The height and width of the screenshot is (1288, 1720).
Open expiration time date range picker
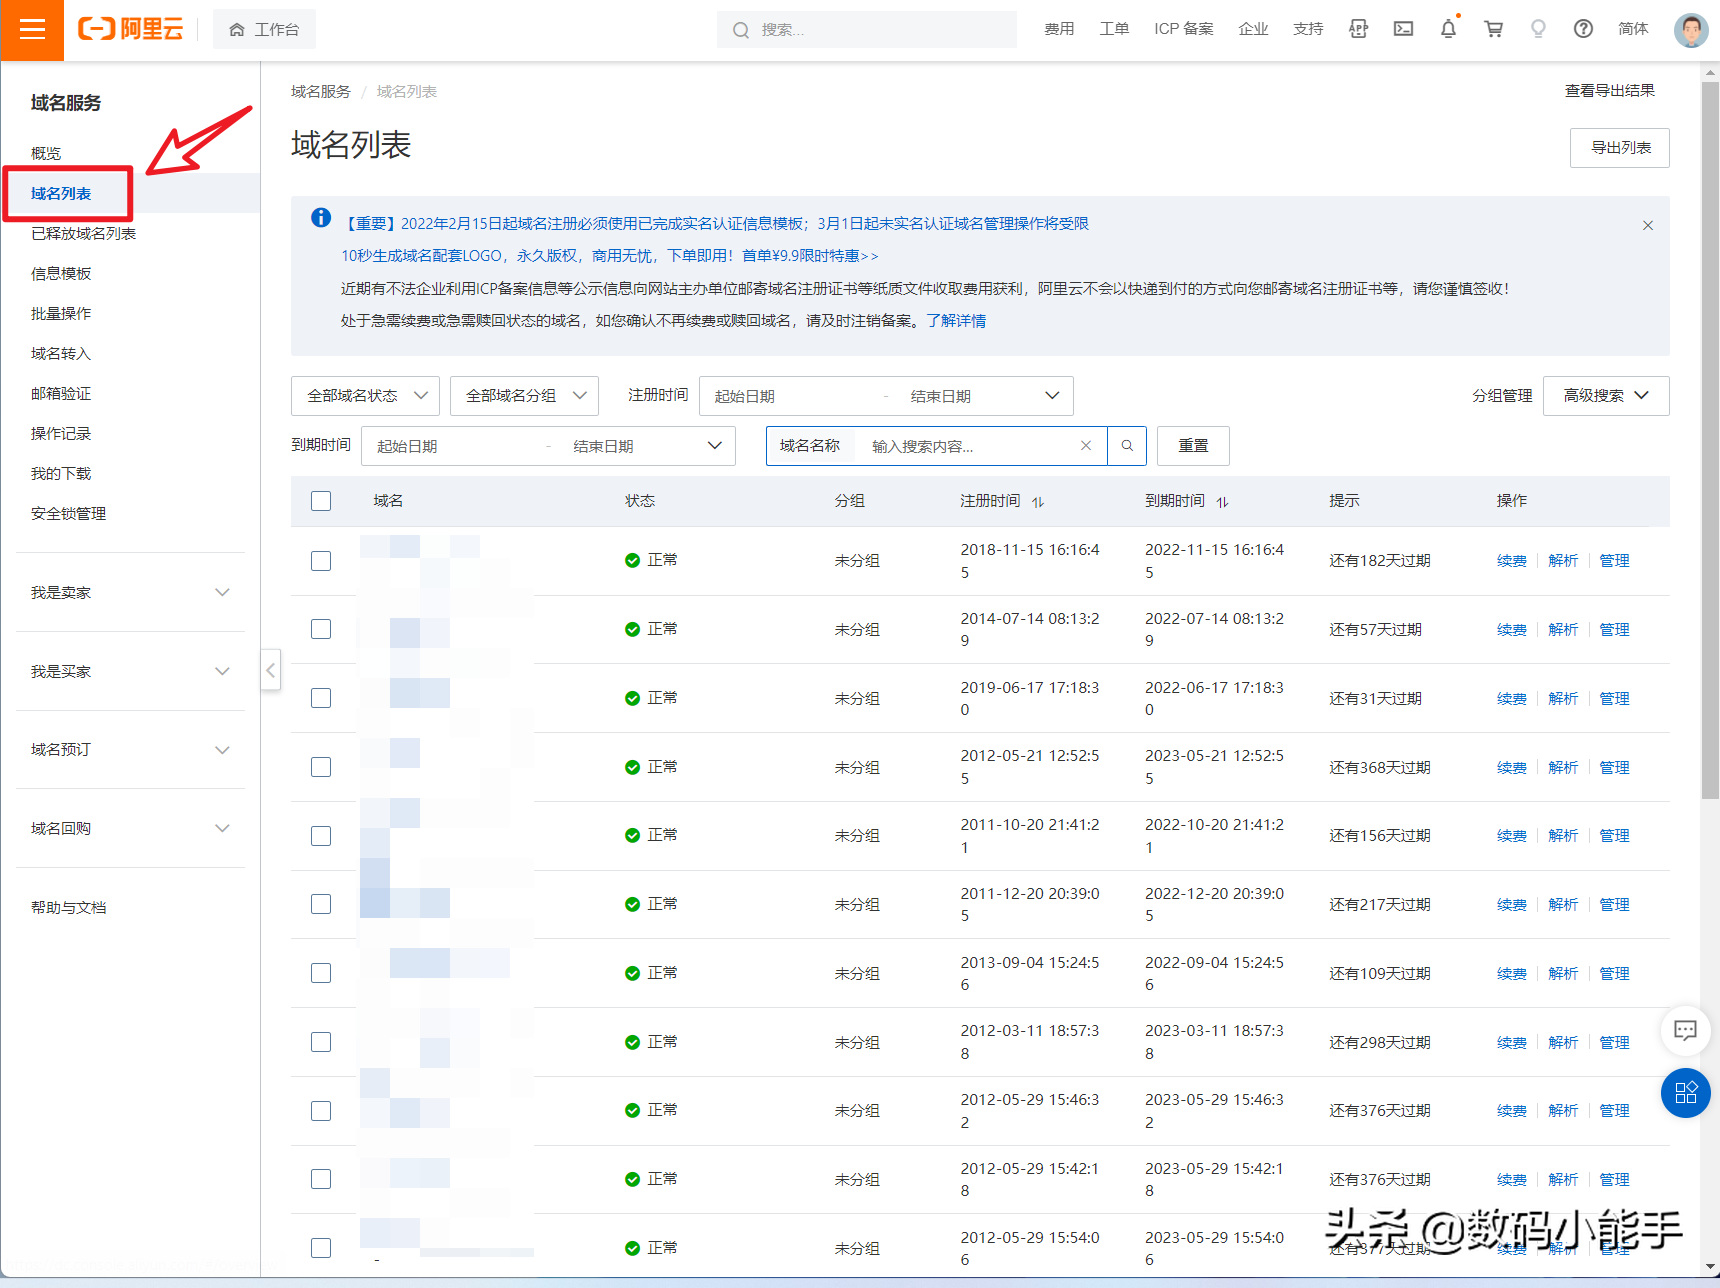click(548, 446)
